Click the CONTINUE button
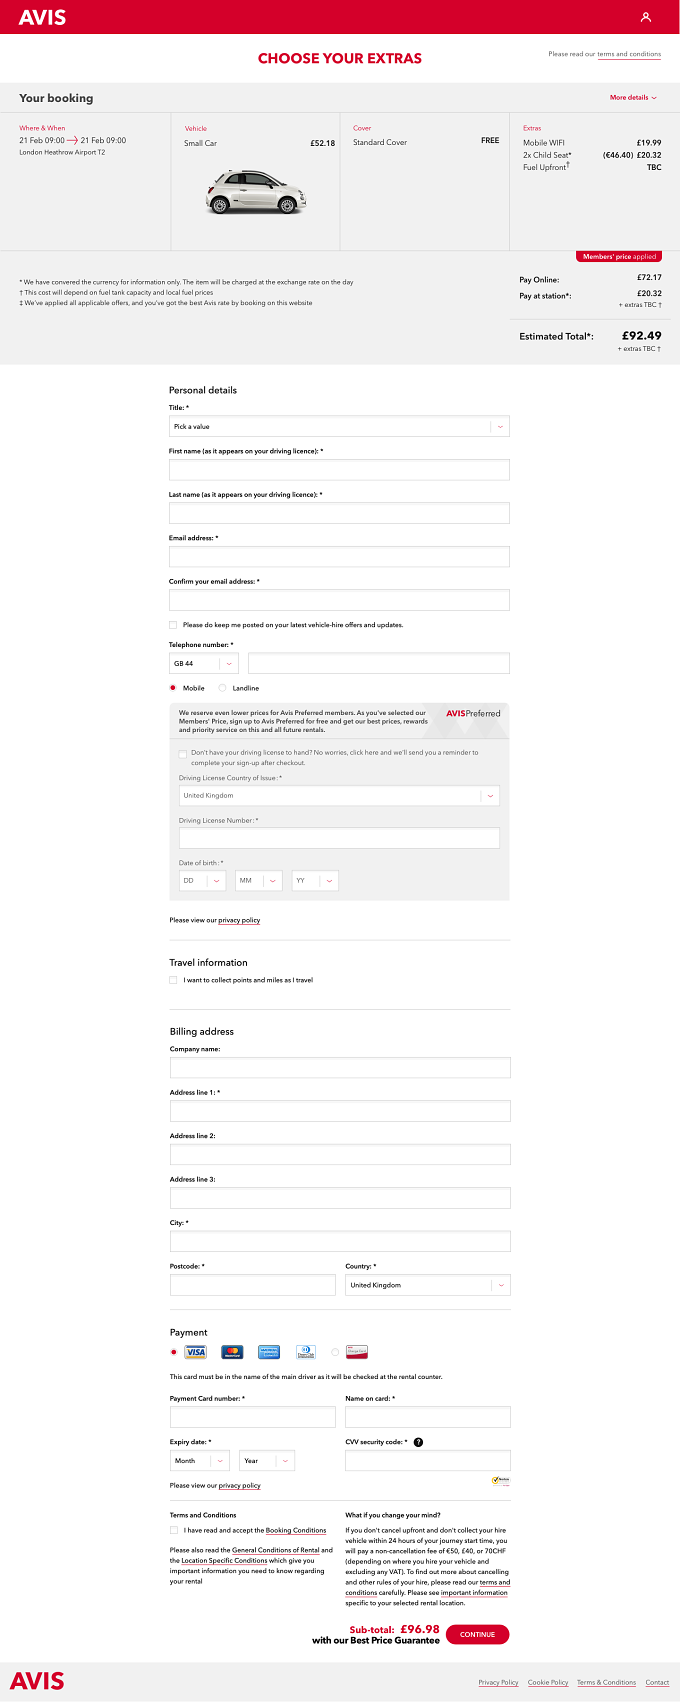680x1703 pixels. pyautogui.click(x=477, y=1634)
